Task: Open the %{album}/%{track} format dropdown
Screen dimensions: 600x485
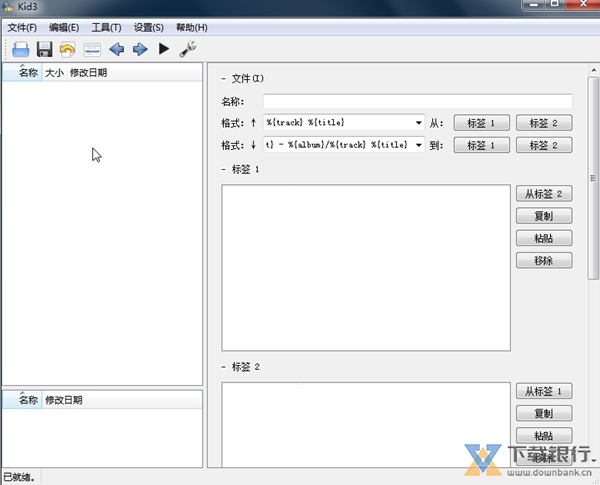Action: [419, 145]
